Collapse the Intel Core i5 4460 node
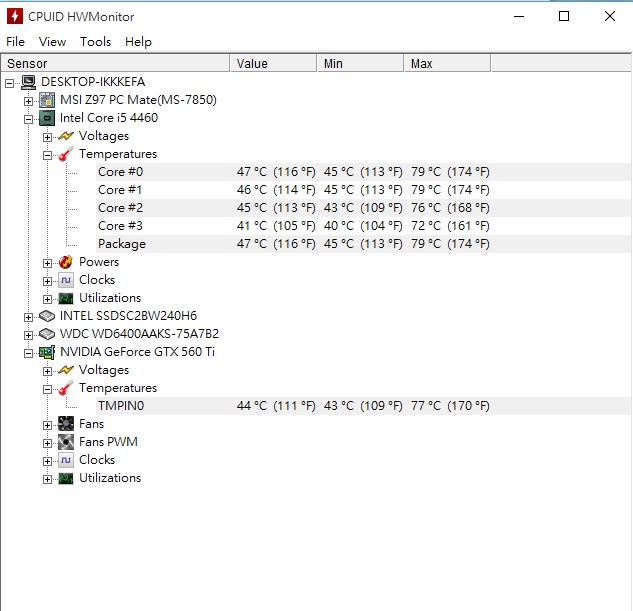The image size is (633, 611). pos(28,119)
